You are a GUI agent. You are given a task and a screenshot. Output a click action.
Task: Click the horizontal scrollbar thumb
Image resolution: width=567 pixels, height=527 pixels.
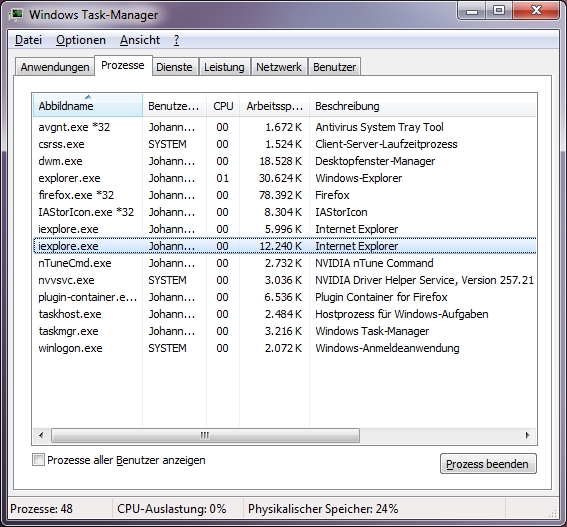click(x=205, y=435)
